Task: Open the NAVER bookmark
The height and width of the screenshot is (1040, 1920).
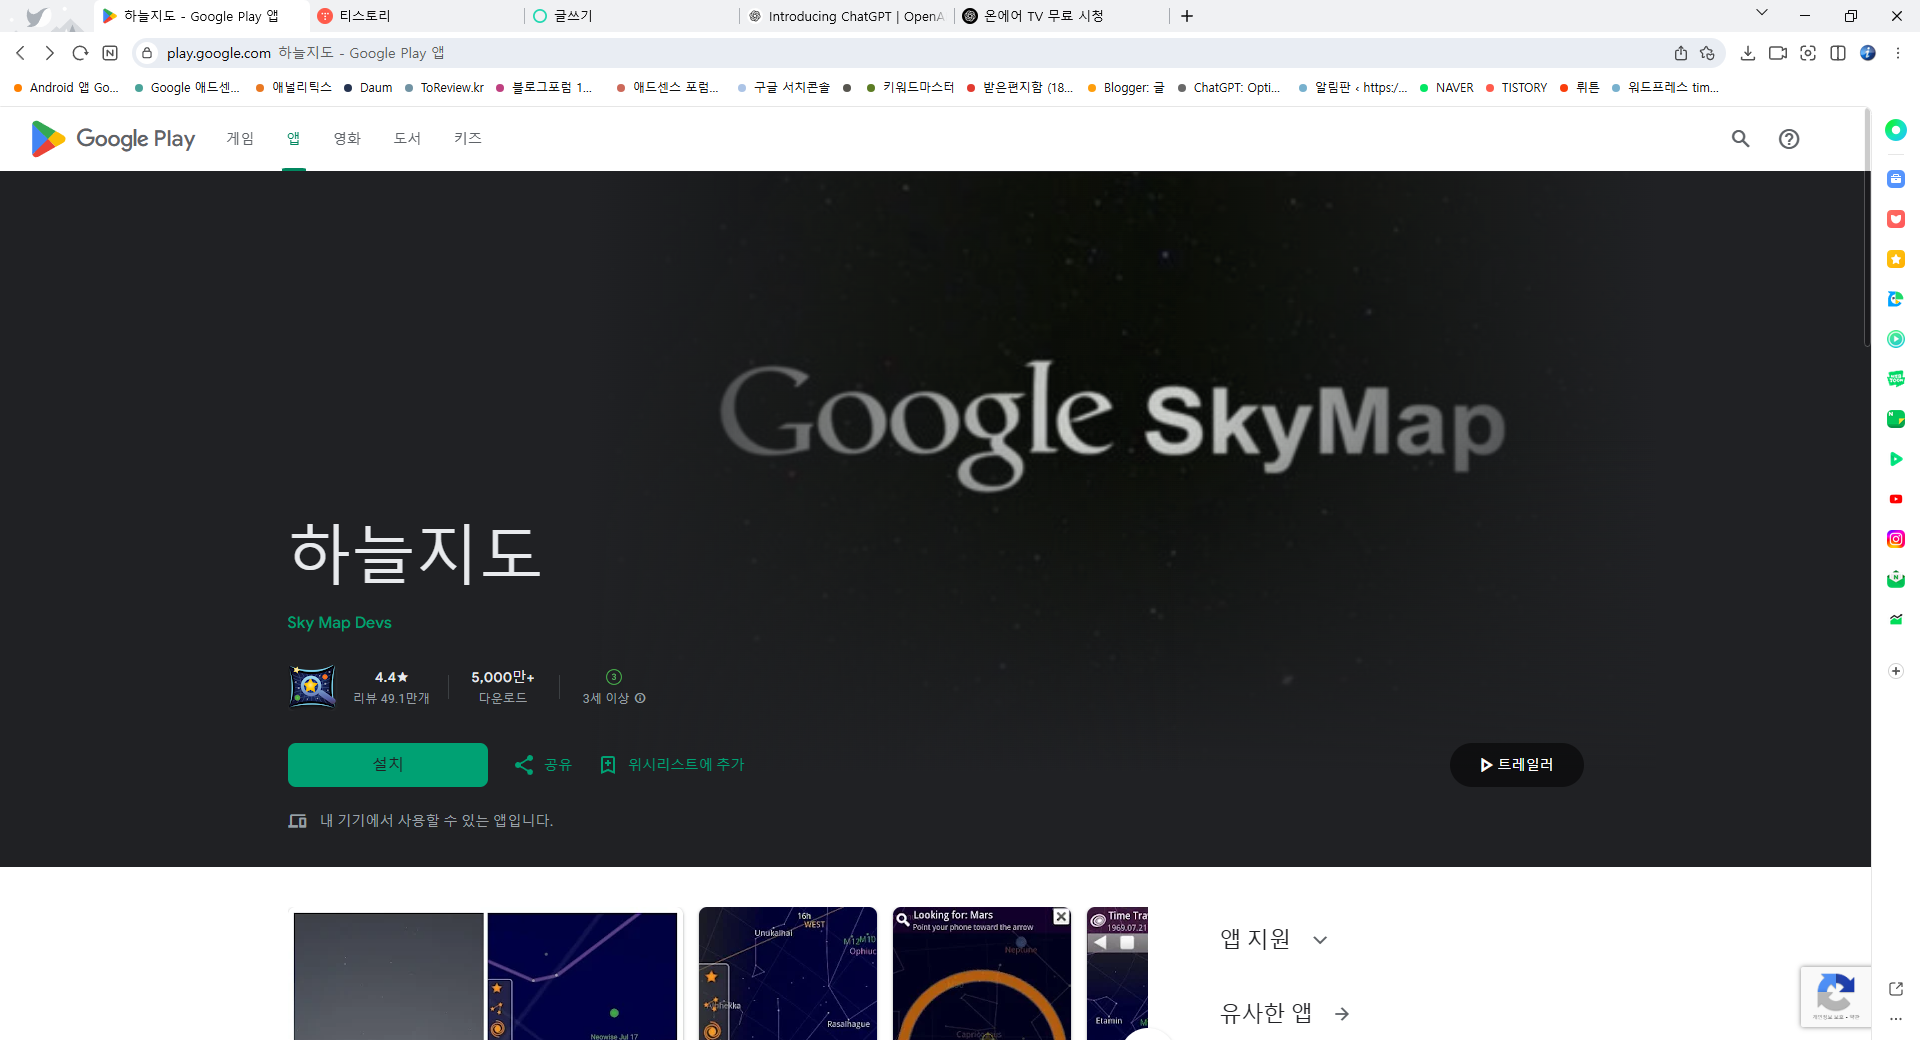Action: tap(1446, 88)
